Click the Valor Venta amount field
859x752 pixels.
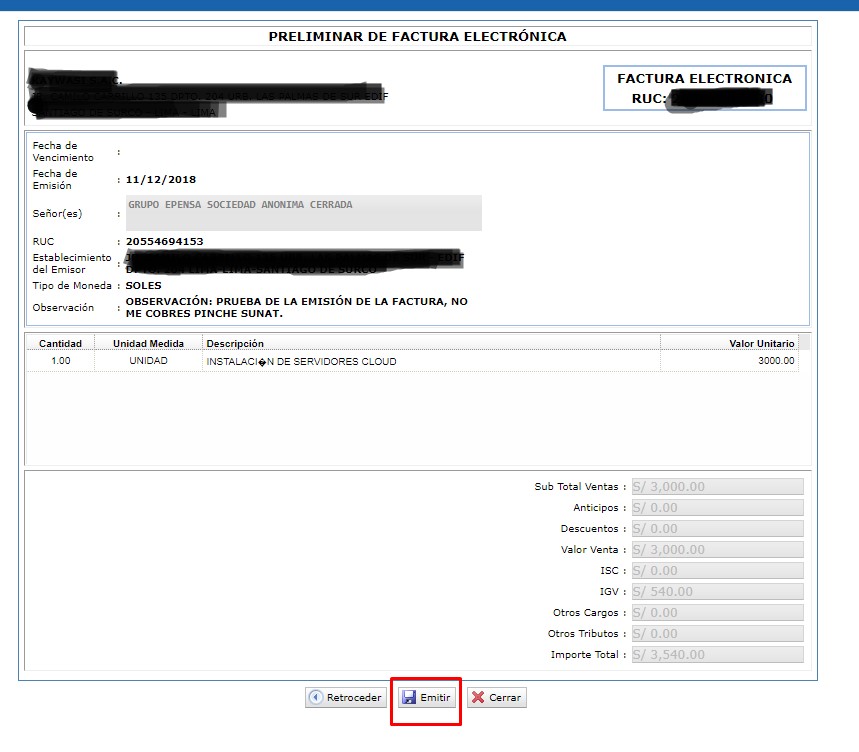point(717,549)
